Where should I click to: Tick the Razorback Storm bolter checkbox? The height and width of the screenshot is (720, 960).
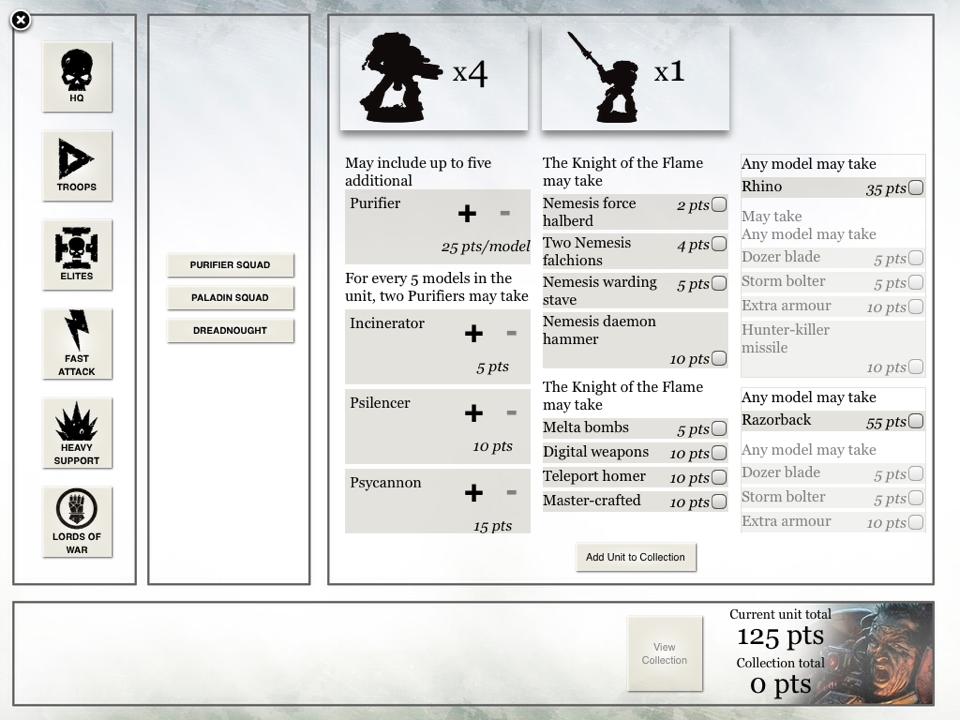pos(916,498)
